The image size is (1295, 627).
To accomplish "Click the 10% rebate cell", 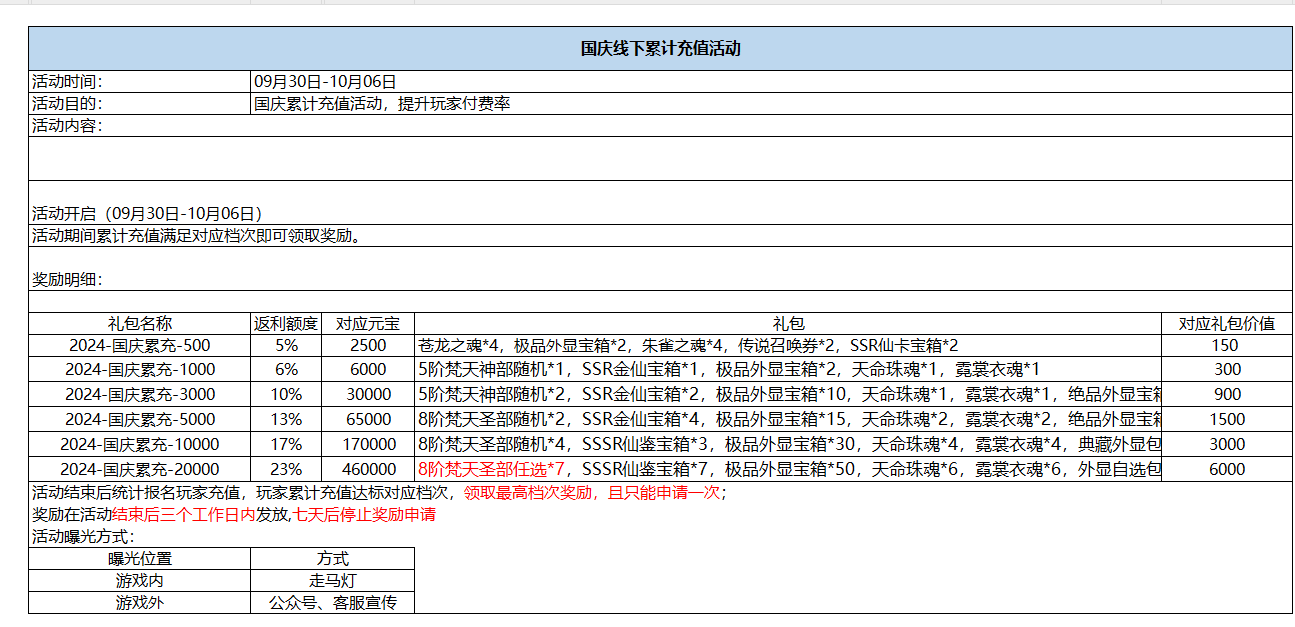I will click(x=286, y=395).
